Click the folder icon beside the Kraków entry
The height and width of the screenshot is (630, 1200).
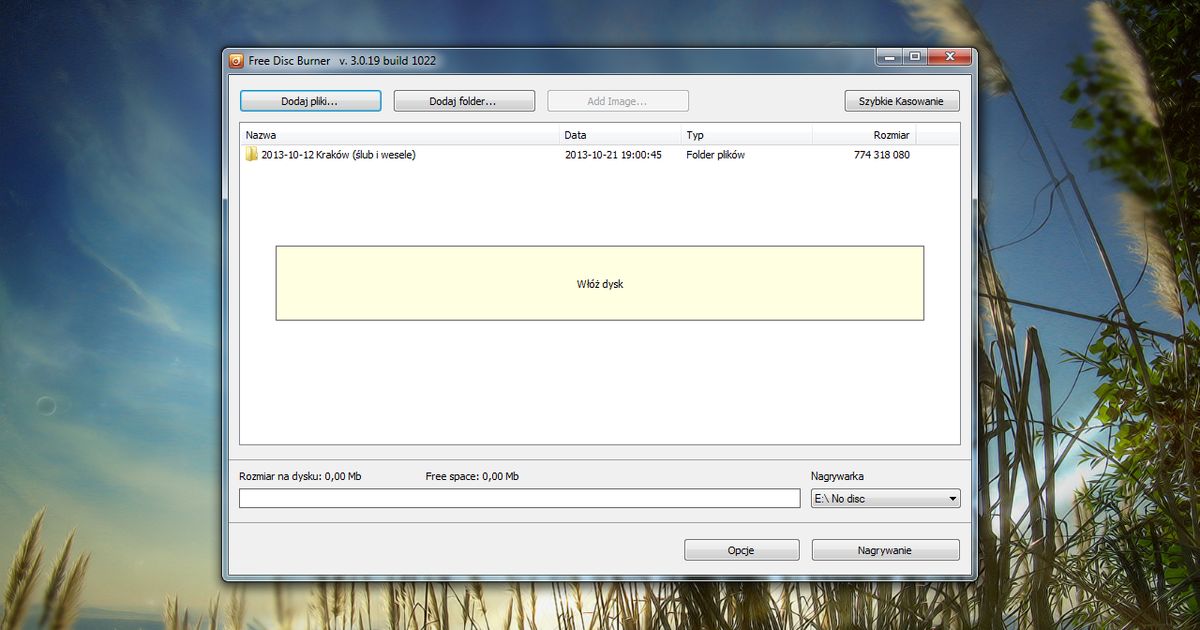pos(250,155)
